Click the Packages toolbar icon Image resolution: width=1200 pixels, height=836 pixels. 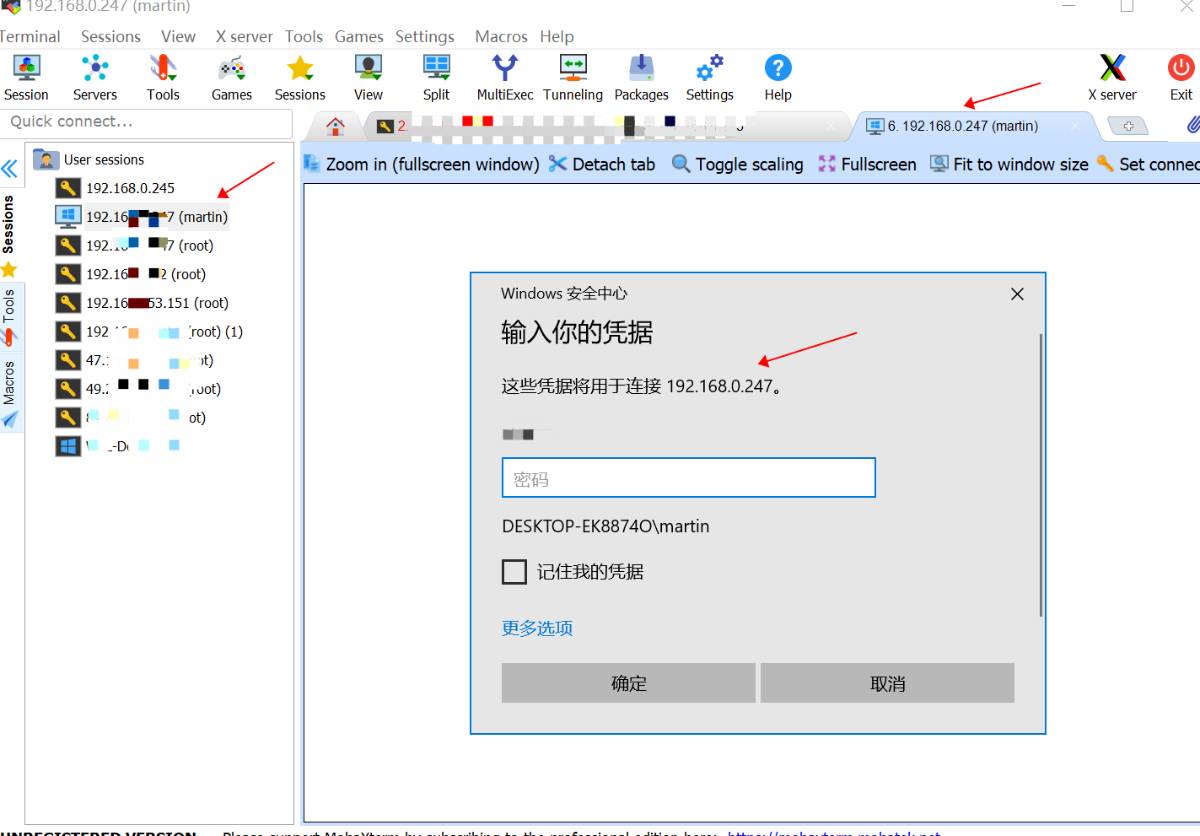pyautogui.click(x=641, y=77)
